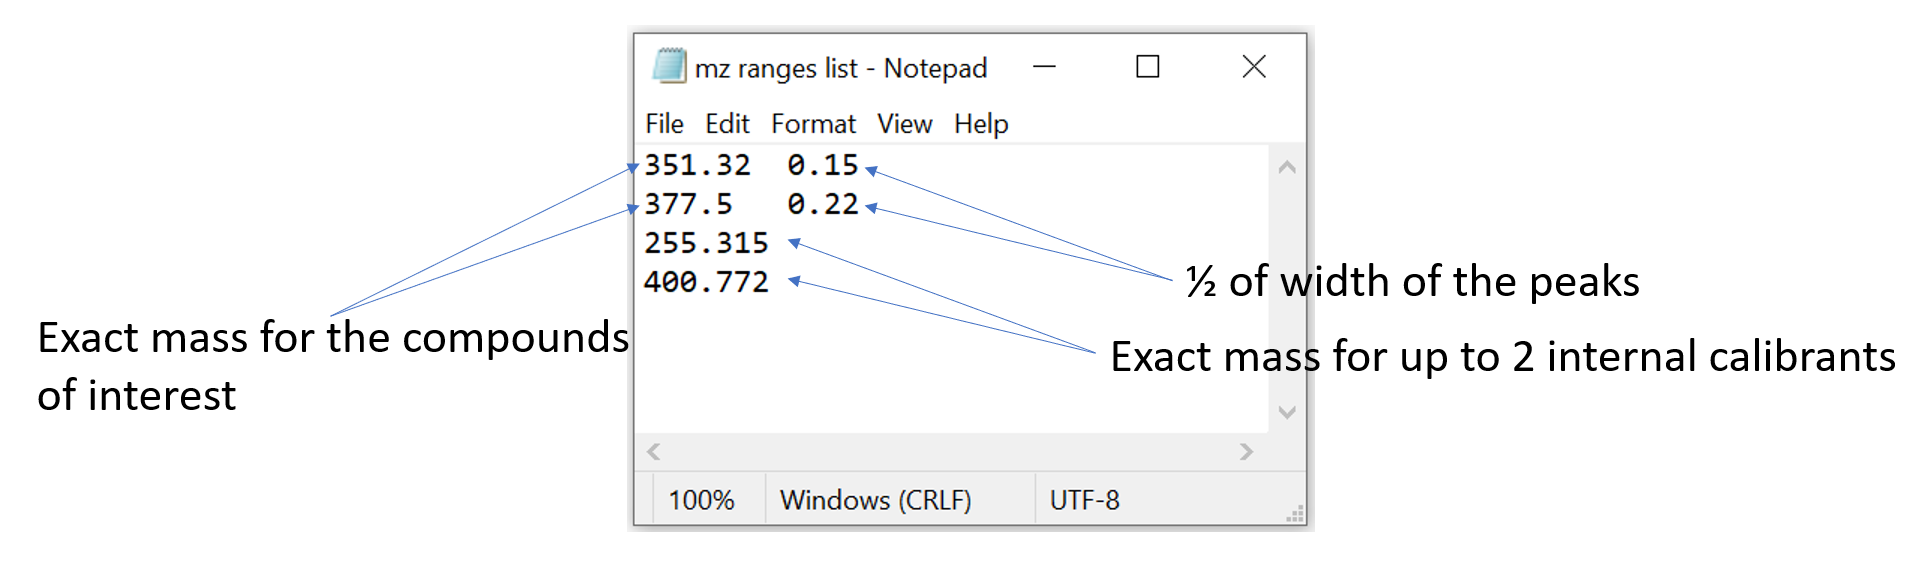Open the File menu
The width and height of the screenshot is (1907, 571).
point(664,124)
